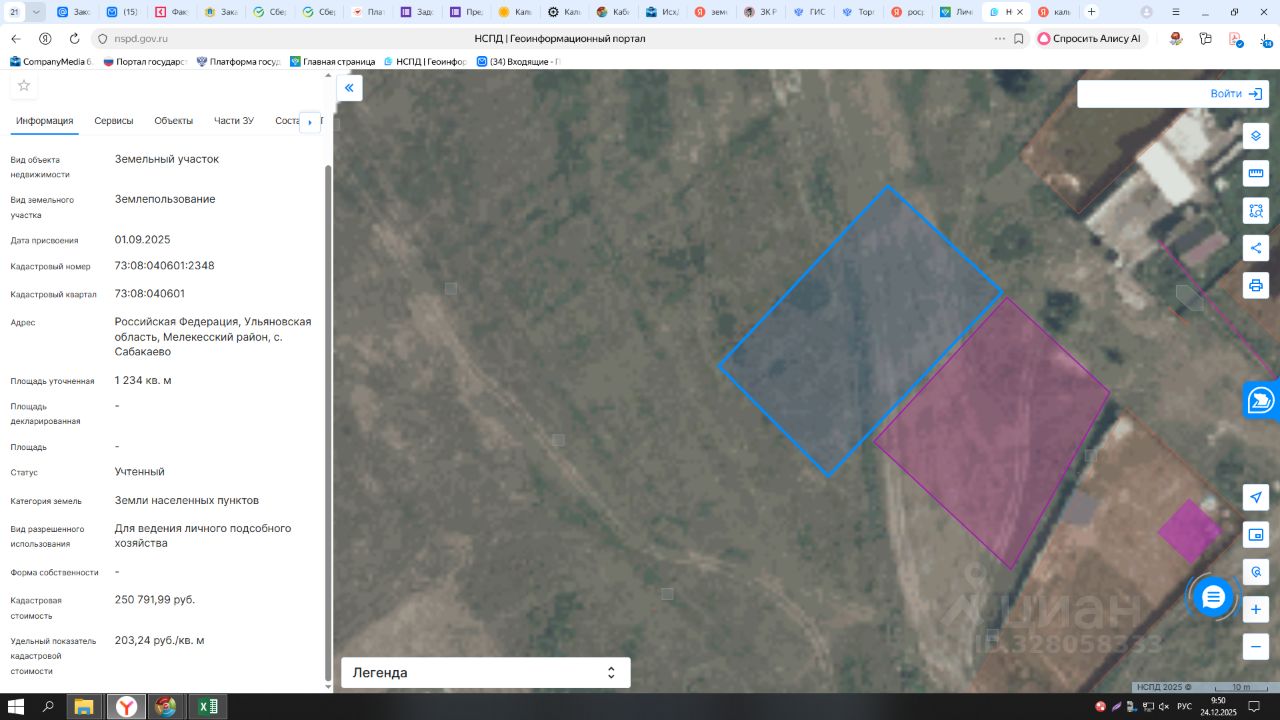The width and height of the screenshot is (1280, 720).
Task: Share the current map view
Action: click(x=1256, y=248)
